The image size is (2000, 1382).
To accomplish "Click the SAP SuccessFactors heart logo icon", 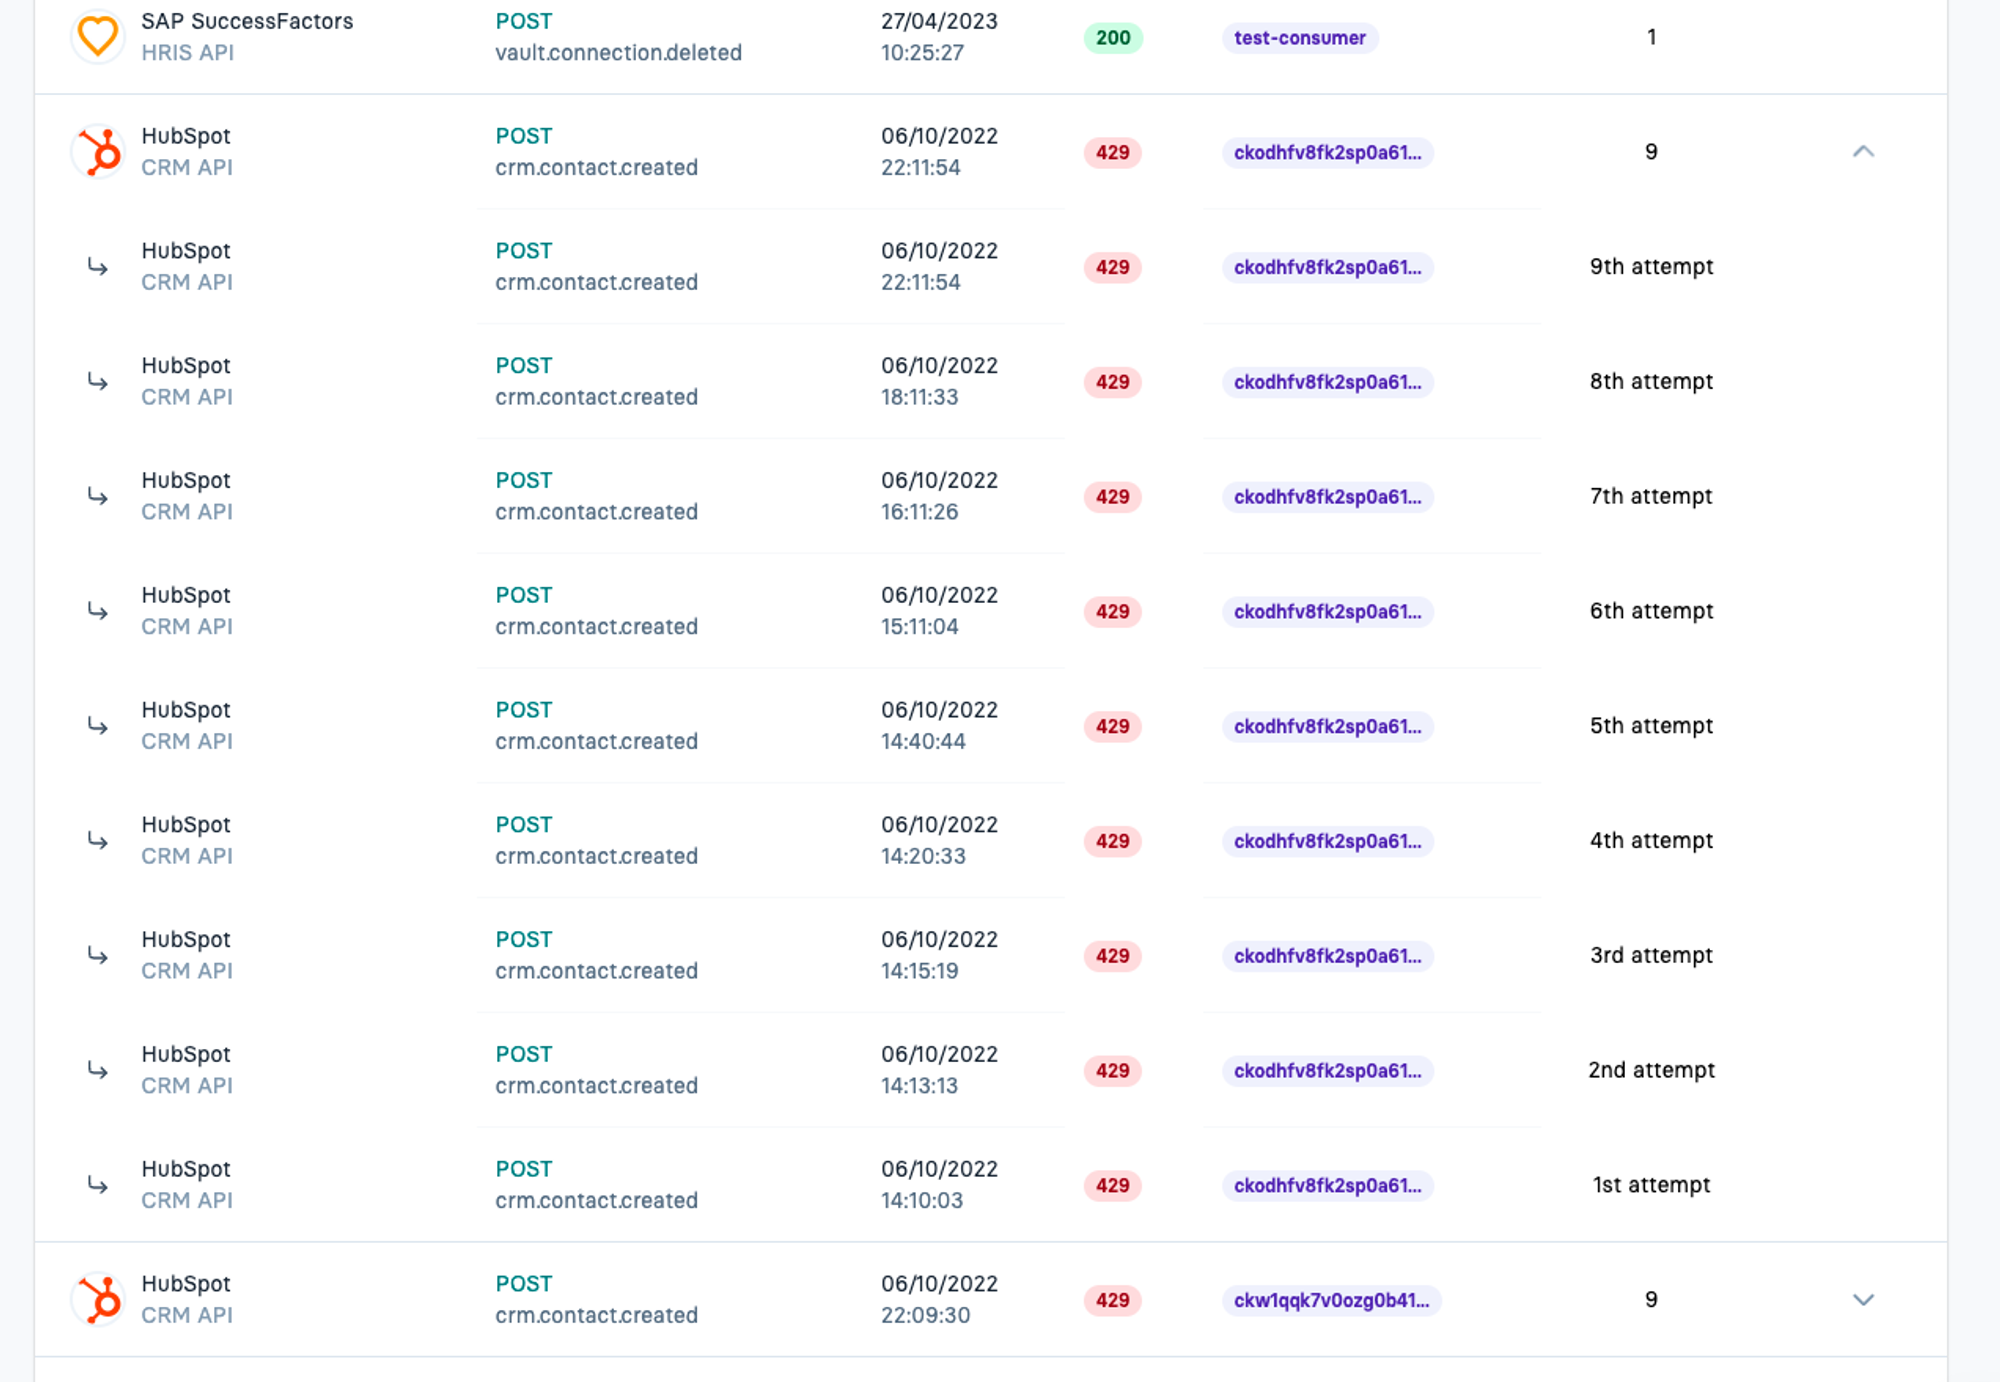I will click(x=97, y=37).
